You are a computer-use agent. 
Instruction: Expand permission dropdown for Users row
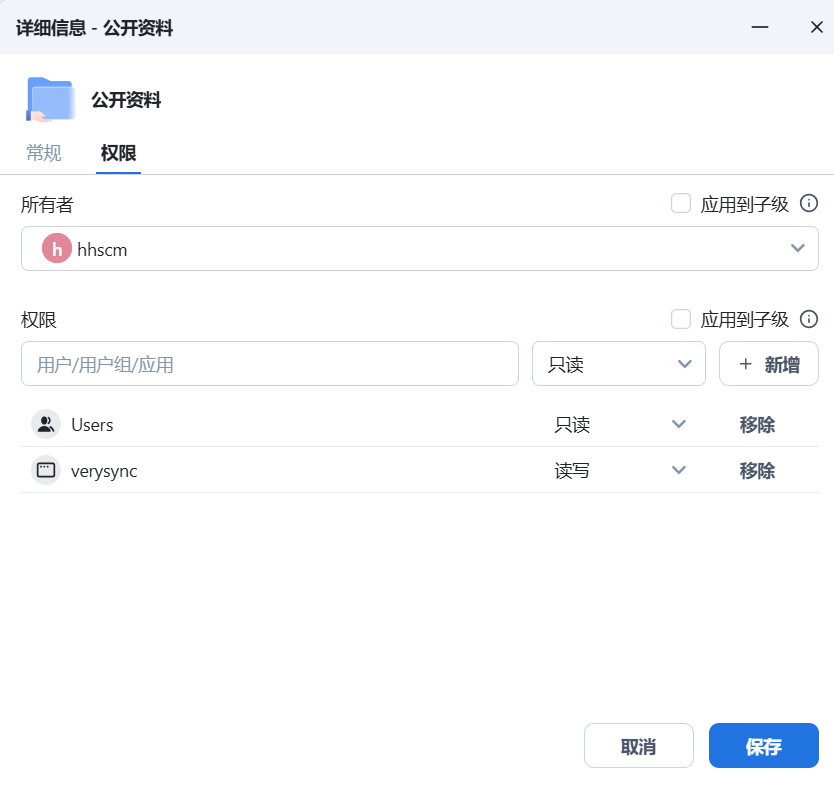coord(678,424)
